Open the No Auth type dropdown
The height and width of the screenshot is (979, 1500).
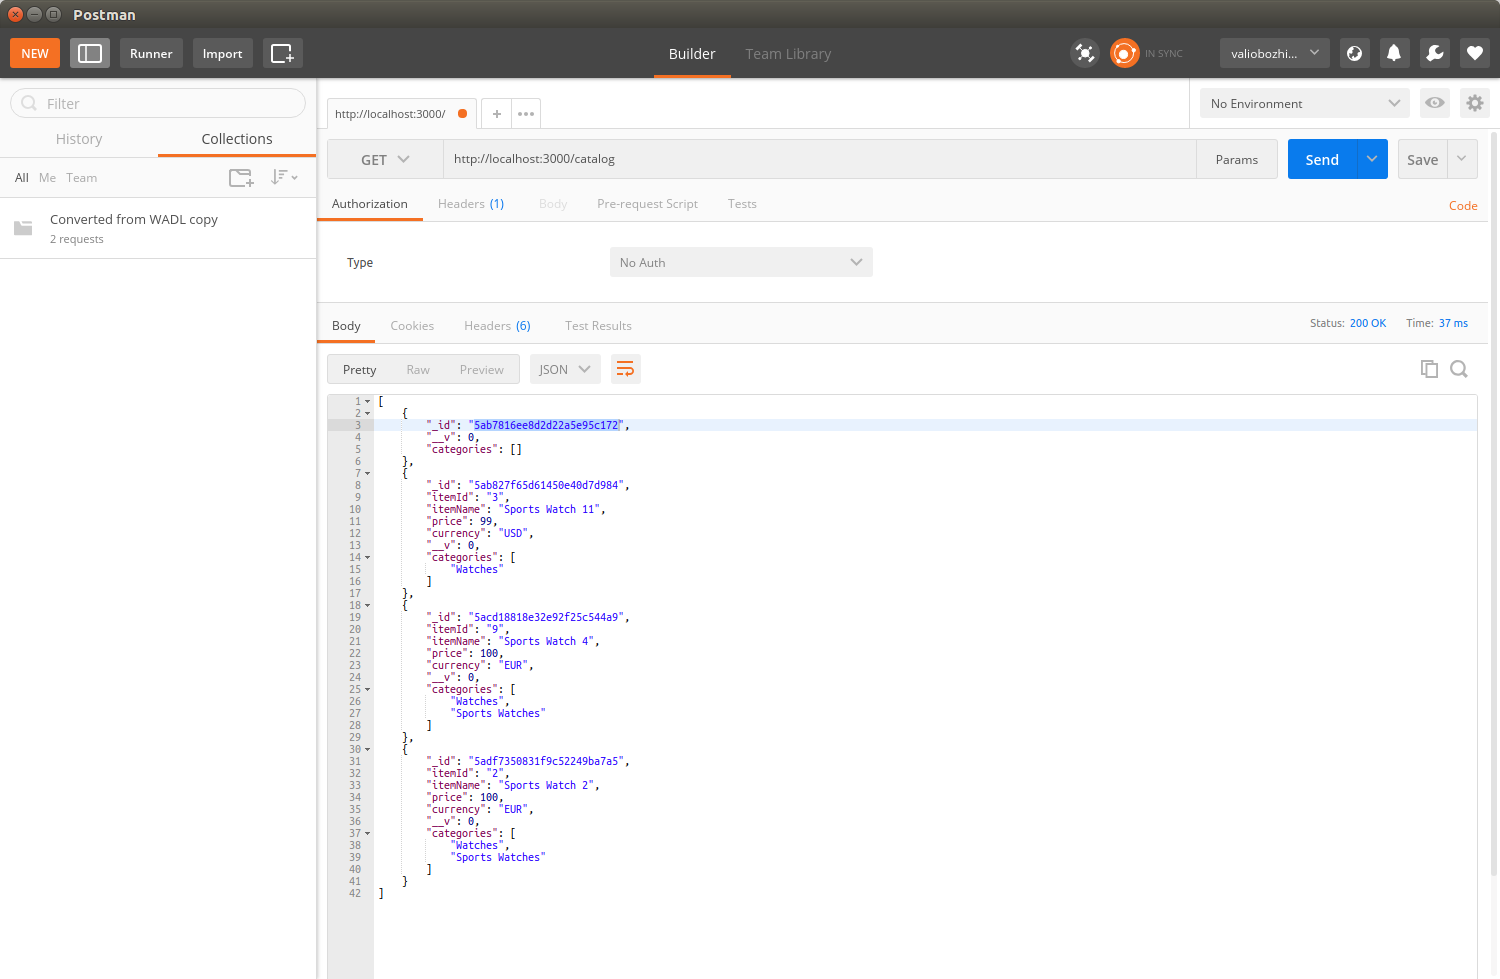pyautogui.click(x=740, y=263)
